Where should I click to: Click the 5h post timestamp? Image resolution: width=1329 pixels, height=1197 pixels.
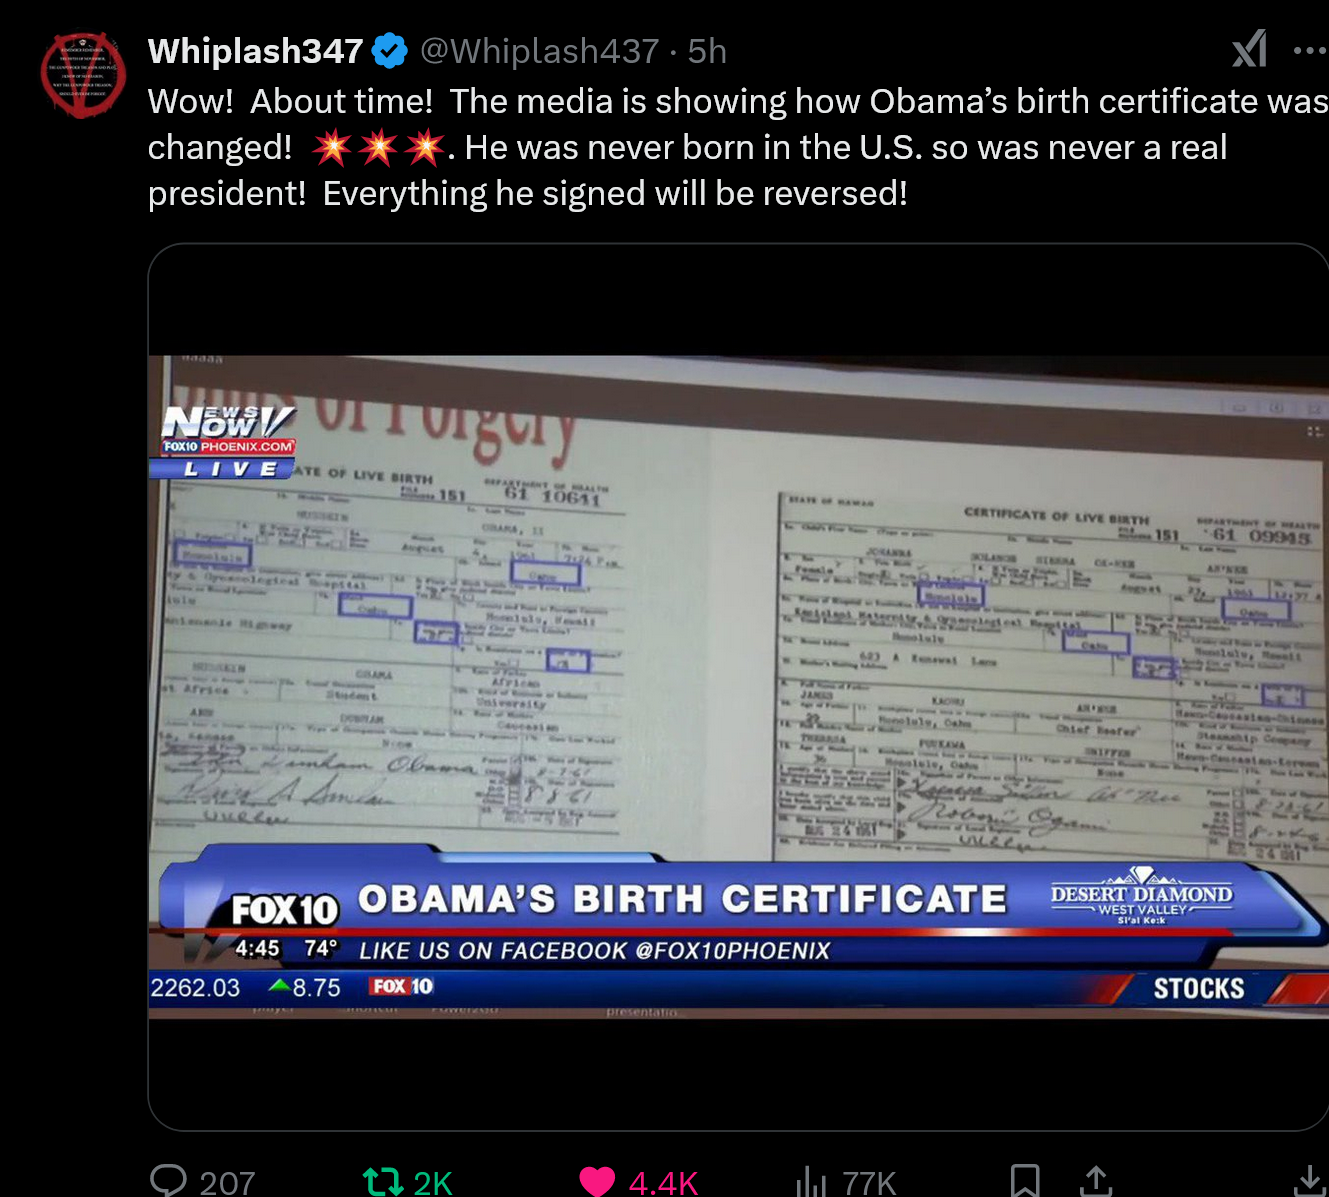[x=707, y=51]
